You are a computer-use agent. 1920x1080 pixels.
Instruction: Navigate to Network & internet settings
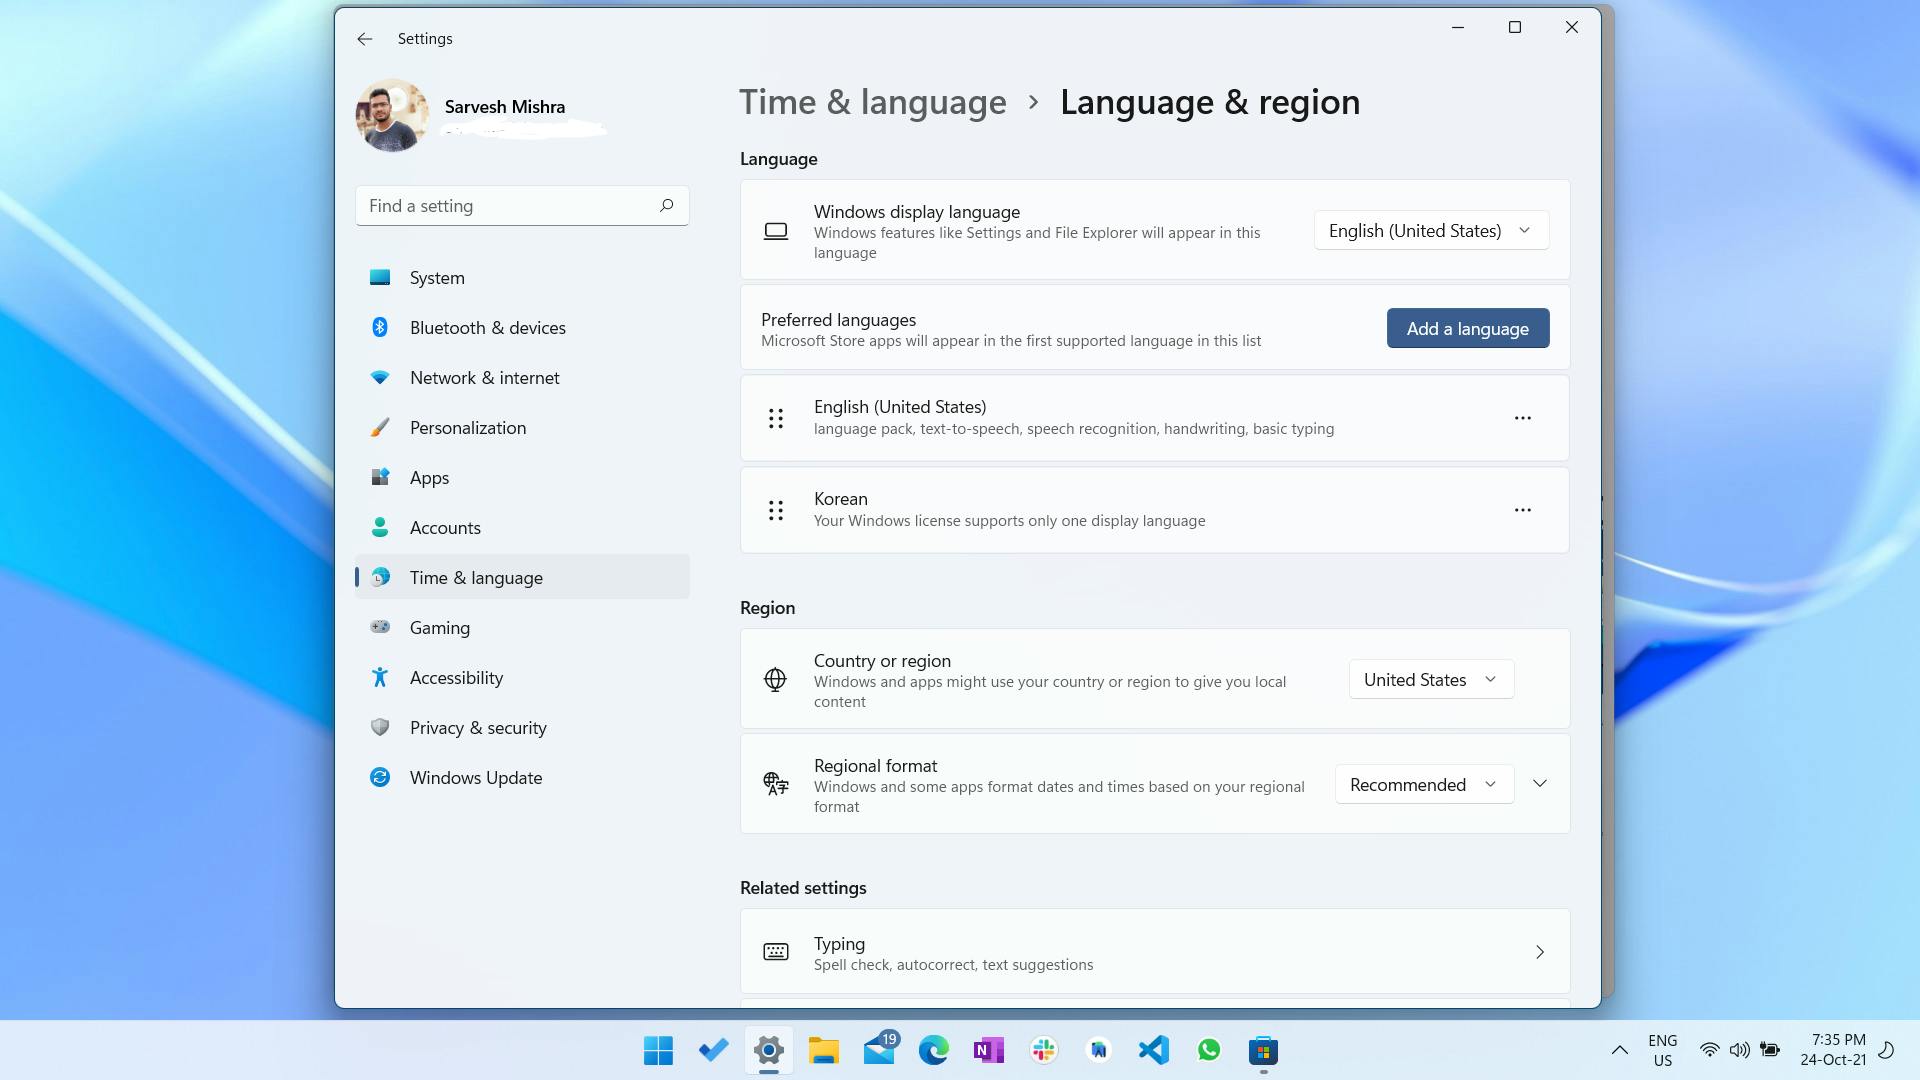[484, 377]
